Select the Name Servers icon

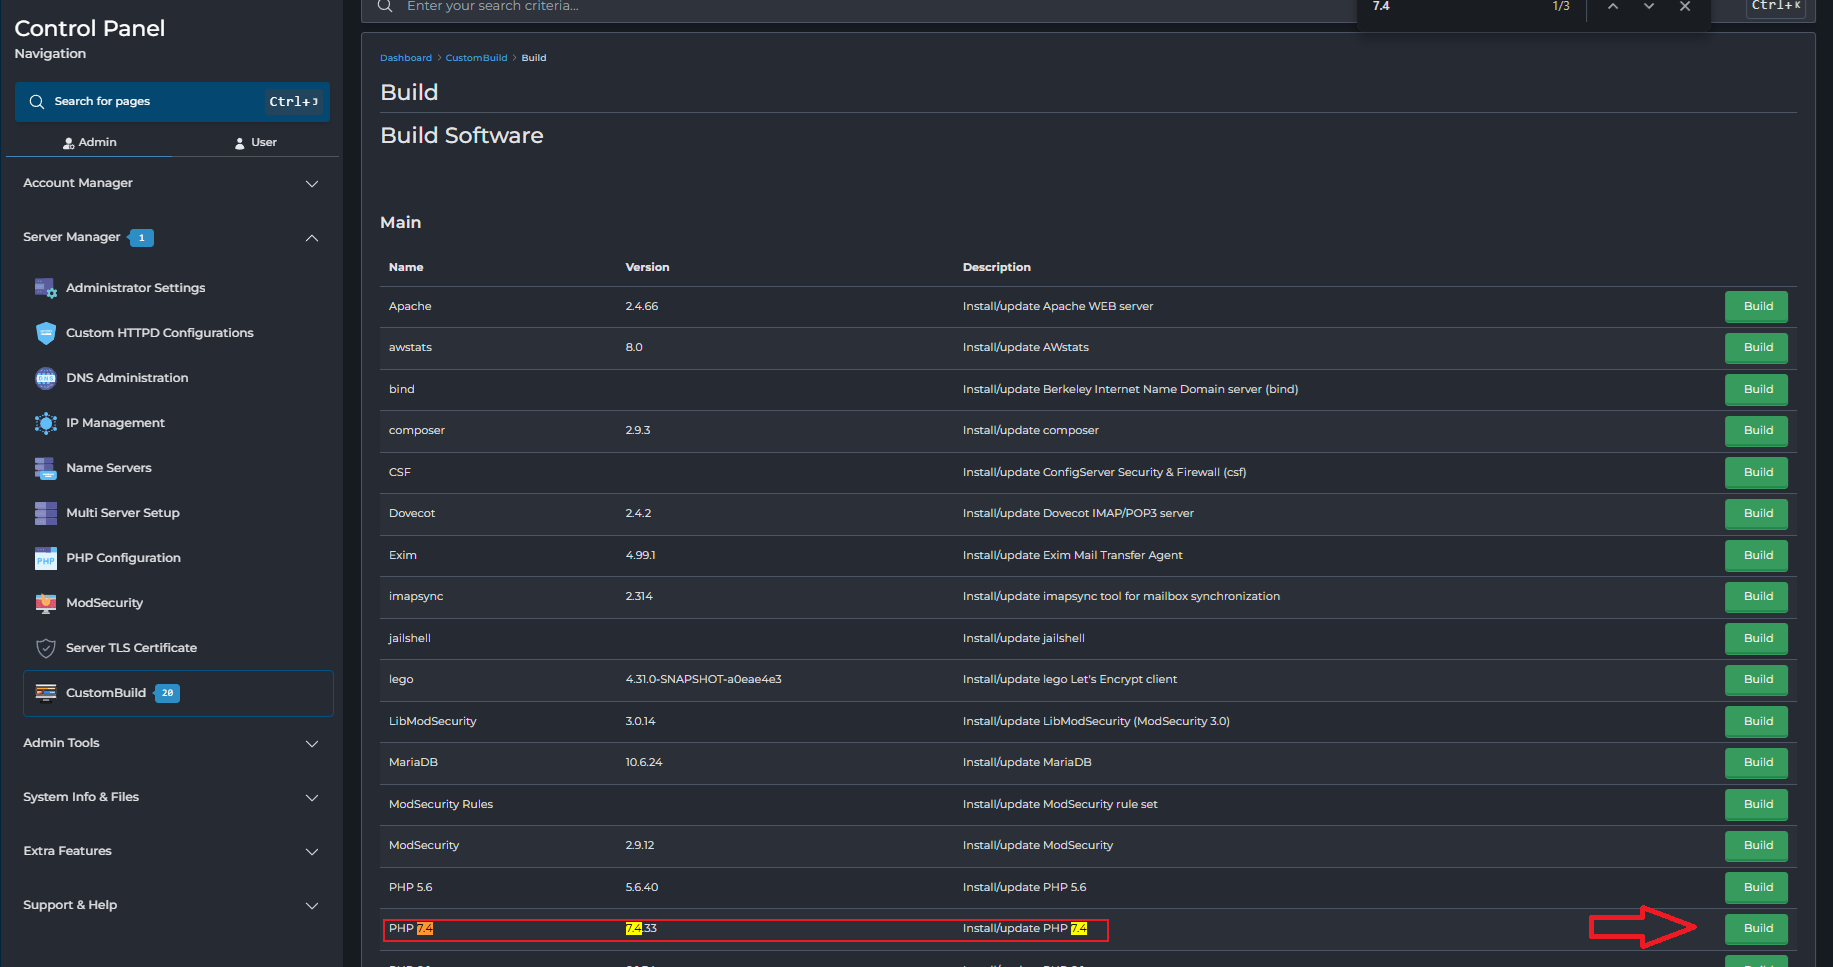coord(46,468)
